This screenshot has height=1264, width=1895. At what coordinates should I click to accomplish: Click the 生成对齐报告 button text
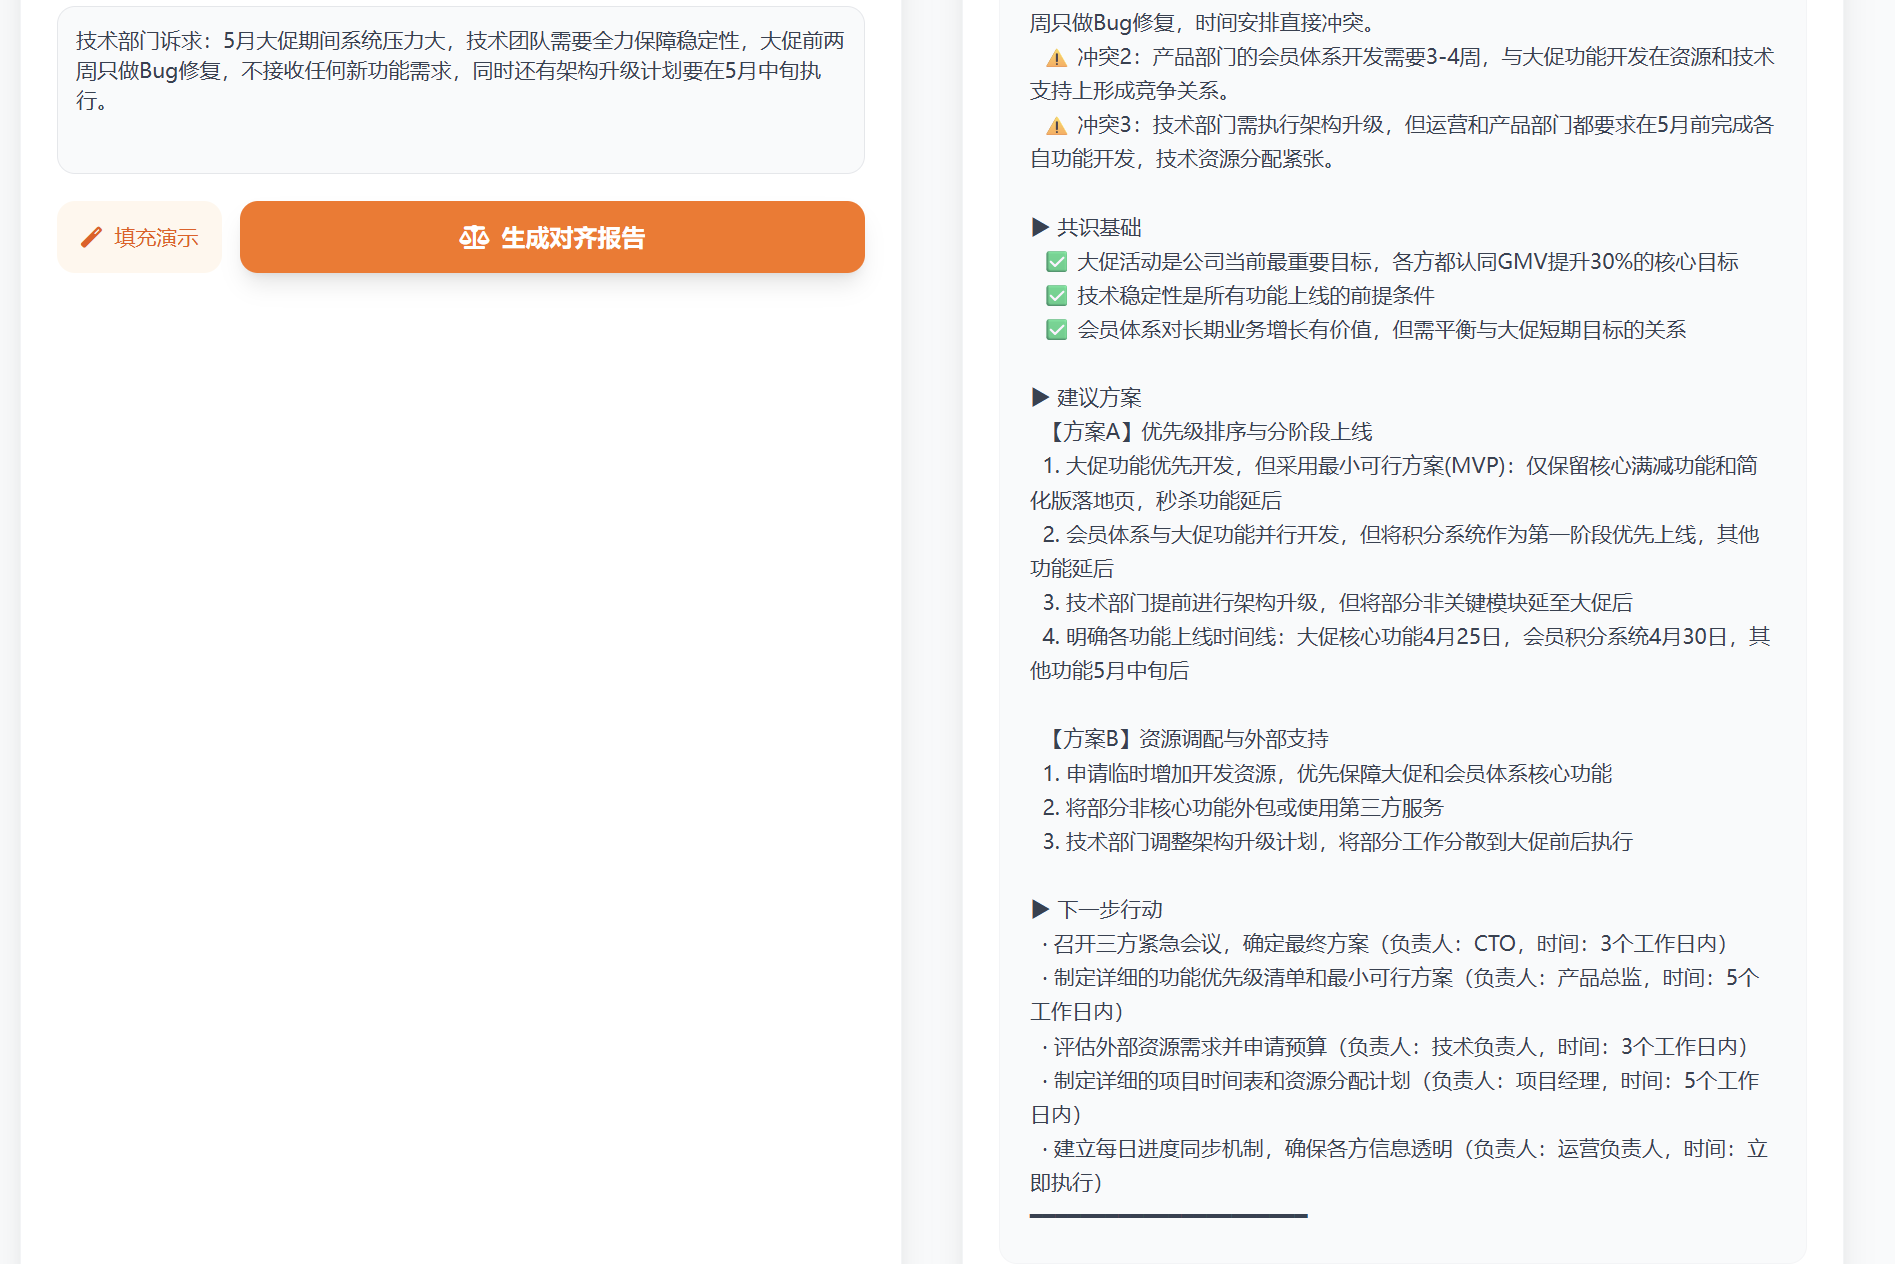[572, 238]
